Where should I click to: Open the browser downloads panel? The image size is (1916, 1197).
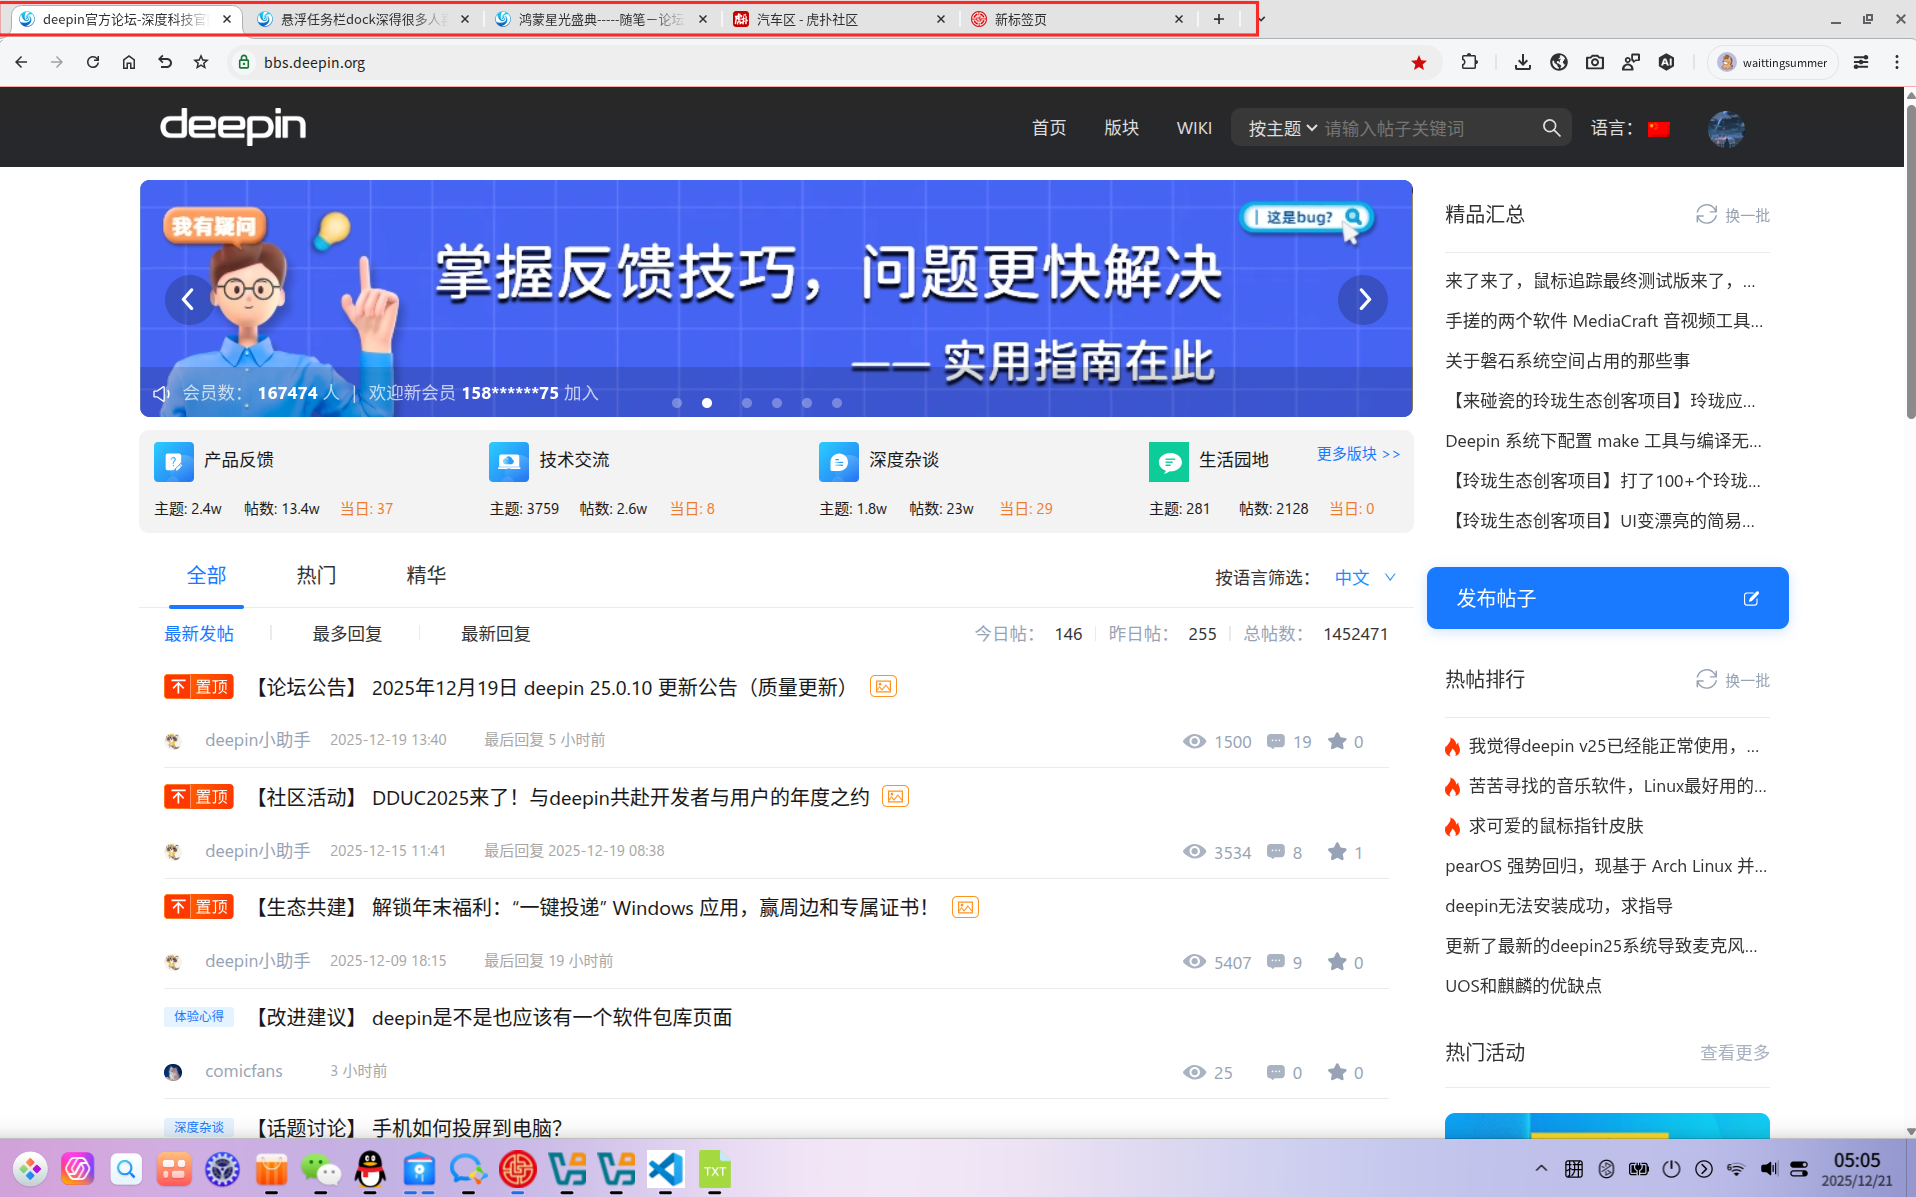coord(1522,62)
